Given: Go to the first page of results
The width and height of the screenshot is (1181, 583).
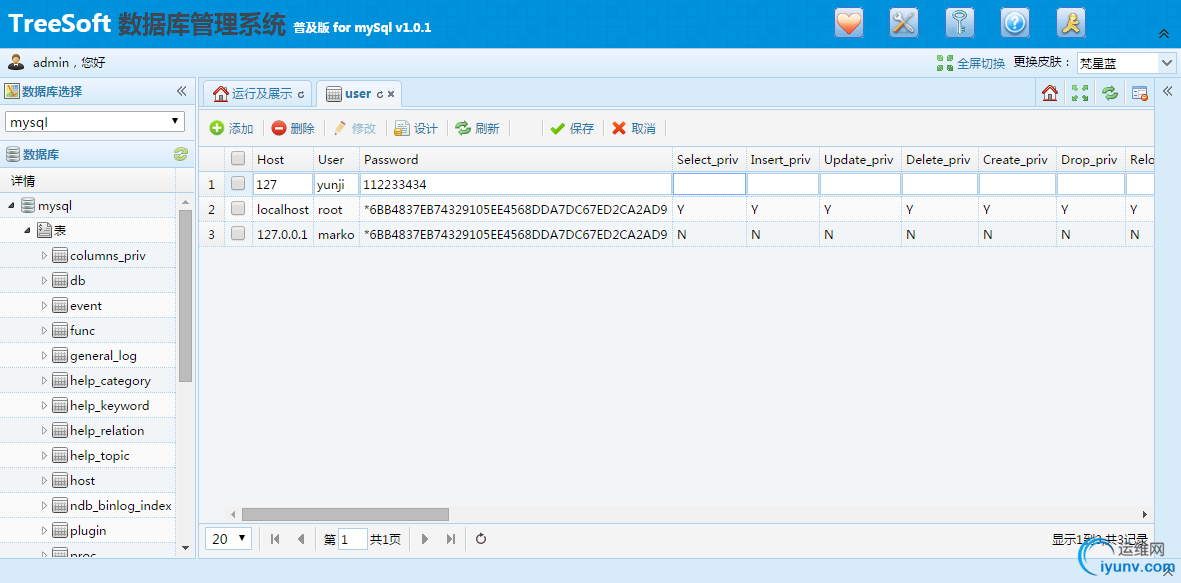Looking at the screenshot, I should click(x=275, y=539).
